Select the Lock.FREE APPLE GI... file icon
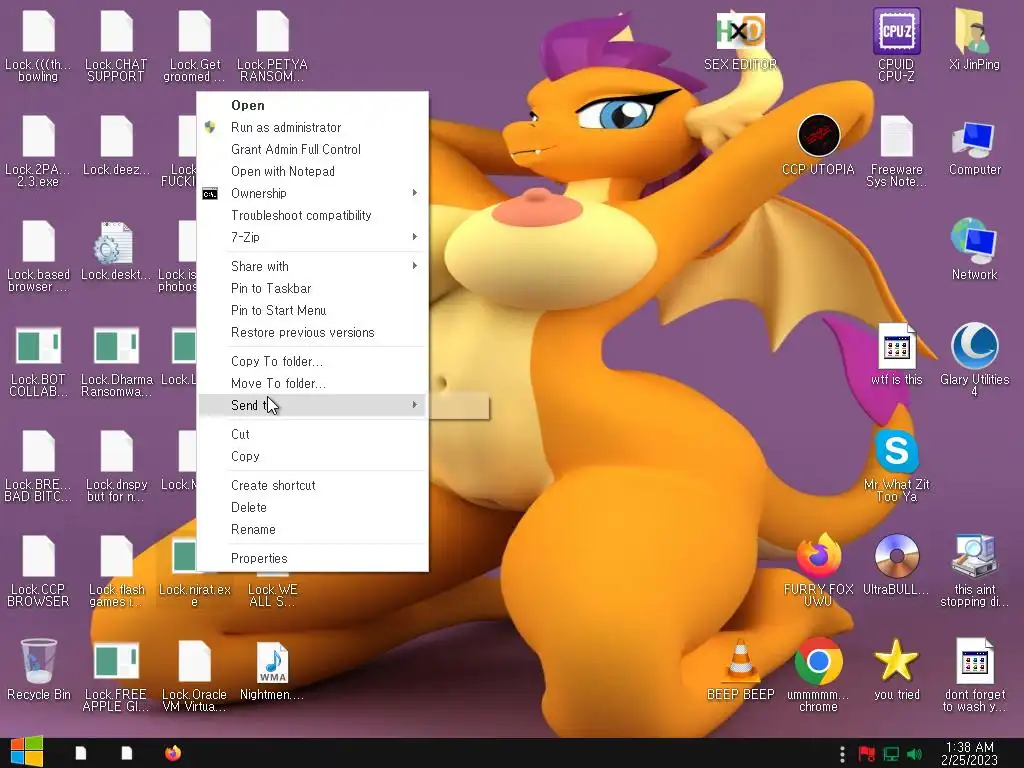1024x768 pixels. 116,661
